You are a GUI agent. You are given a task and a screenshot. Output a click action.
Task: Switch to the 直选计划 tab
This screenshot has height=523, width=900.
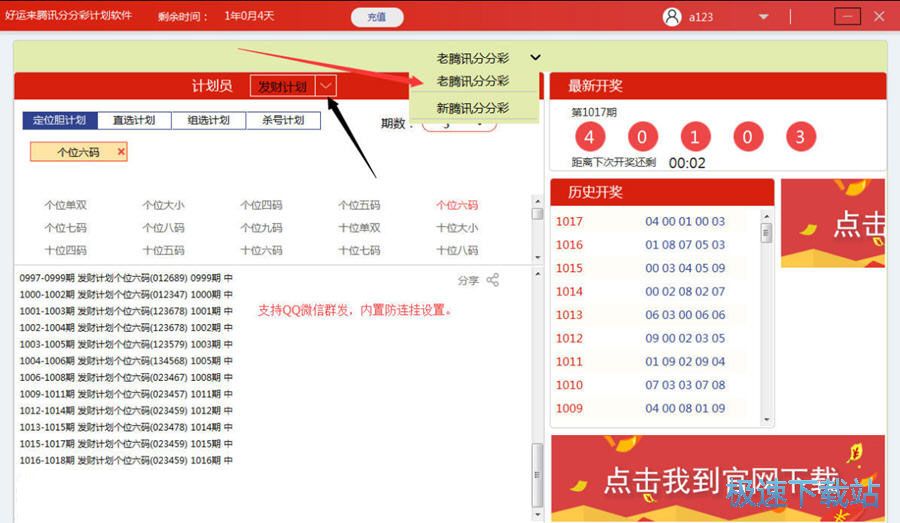coord(134,120)
